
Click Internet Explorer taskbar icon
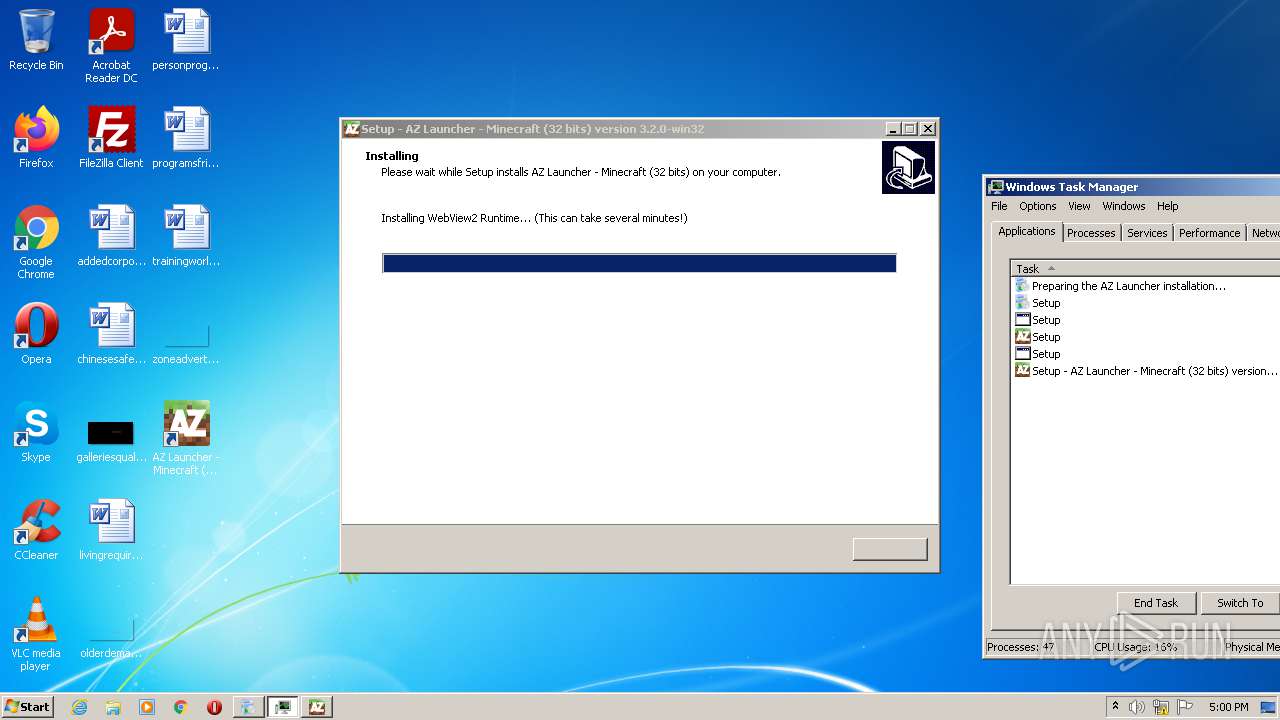[79, 707]
